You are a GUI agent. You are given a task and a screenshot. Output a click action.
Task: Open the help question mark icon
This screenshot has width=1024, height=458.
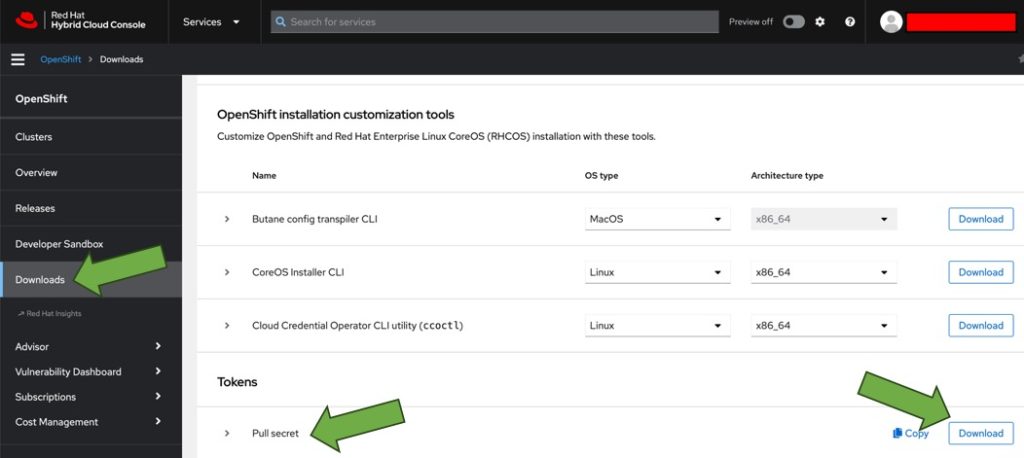click(x=850, y=22)
